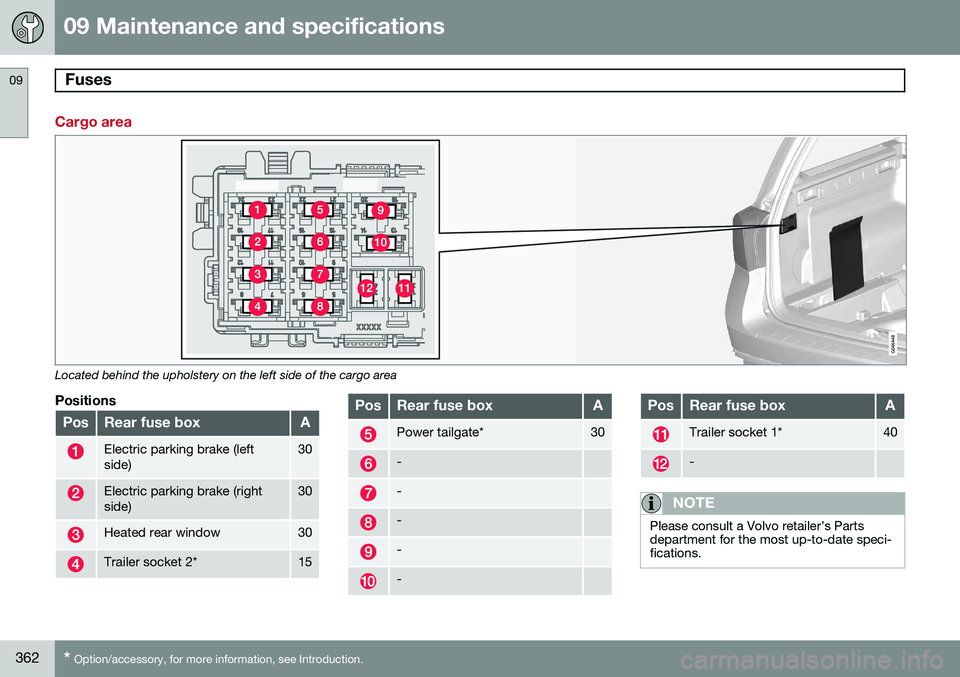Select fuse marker 11 in the fuse box diagram
The image size is (960, 677).
404,288
